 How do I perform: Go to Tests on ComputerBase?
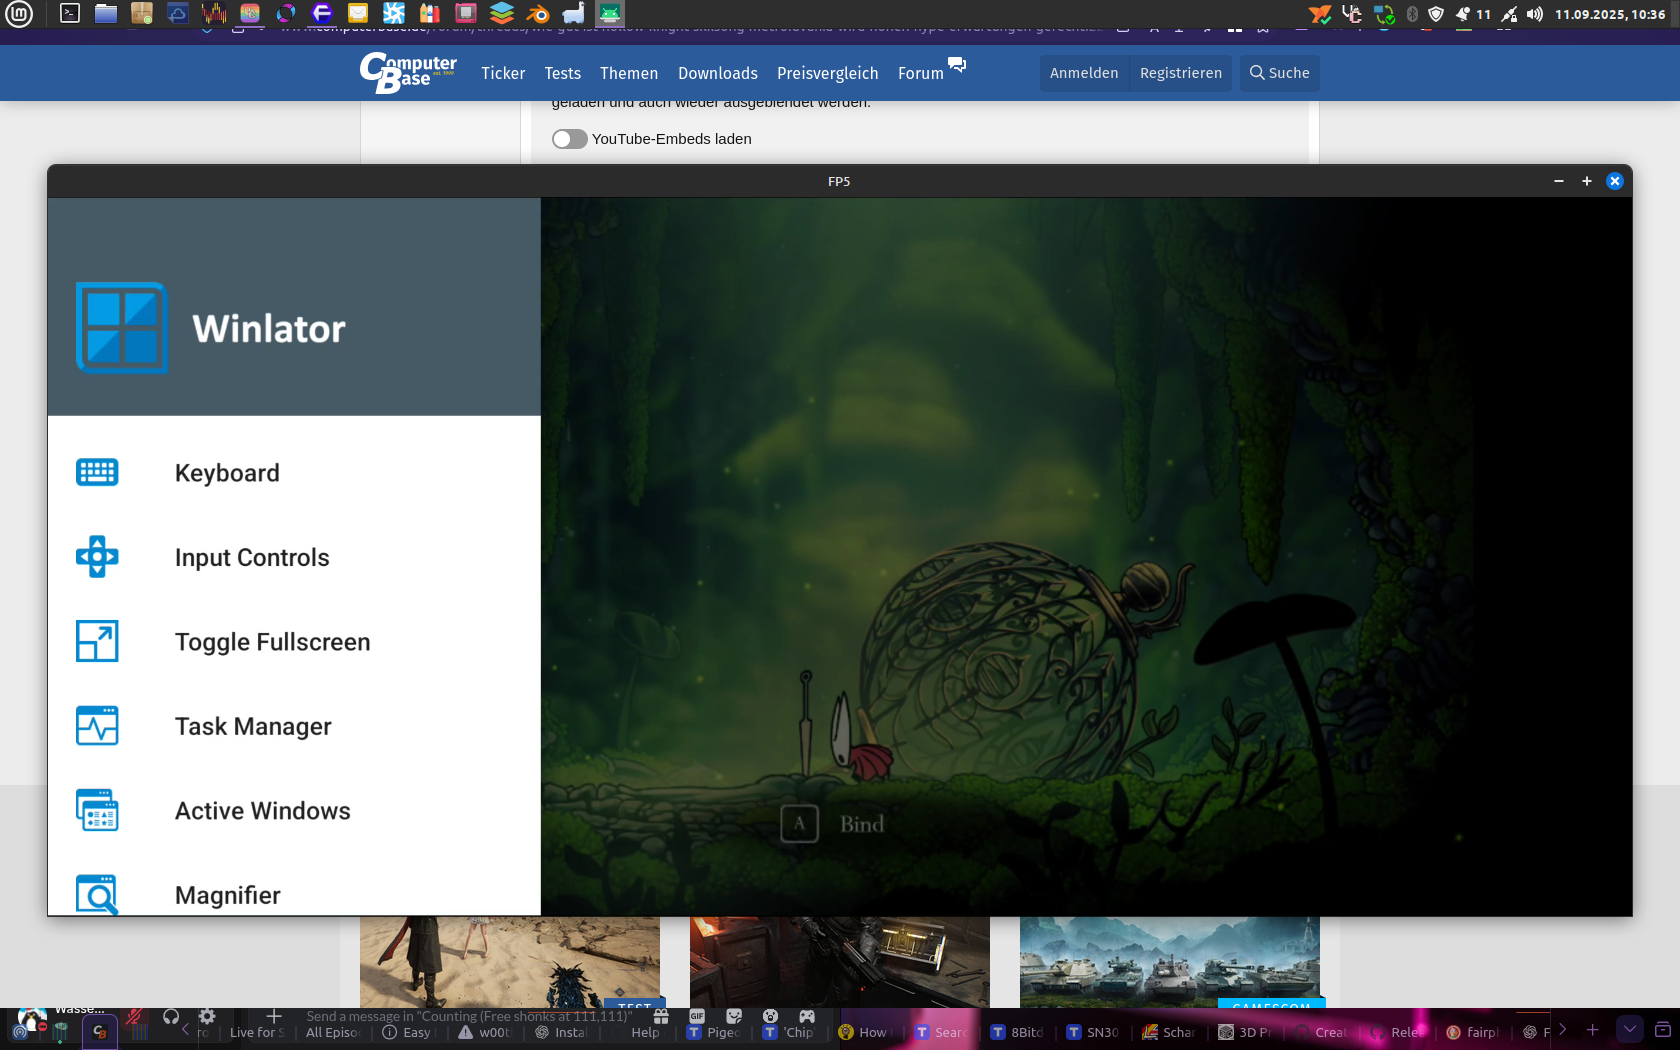562,73
